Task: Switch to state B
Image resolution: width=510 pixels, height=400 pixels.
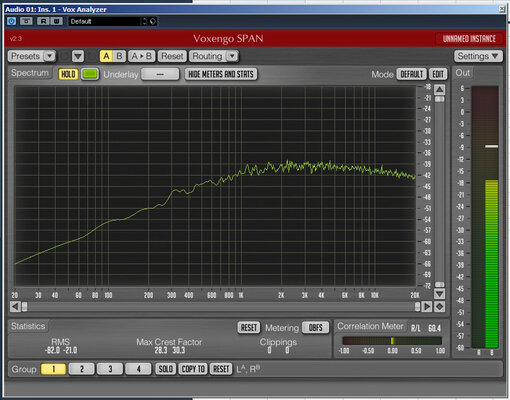Action: pos(119,56)
